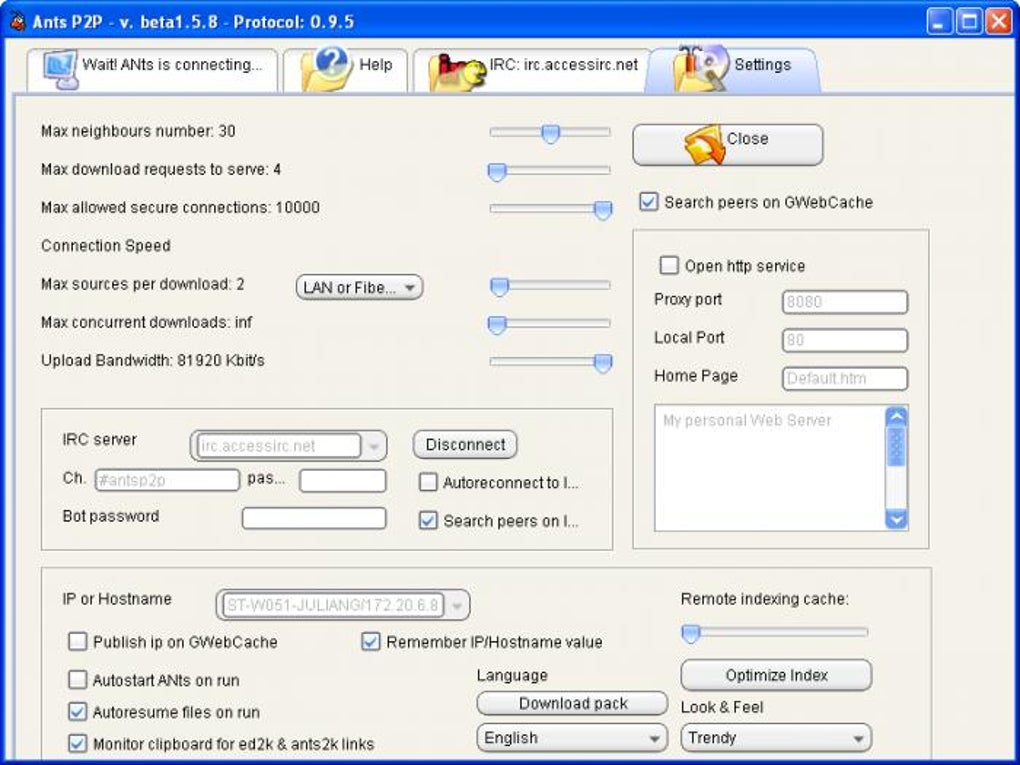The image size is (1020, 765).
Task: Enable Autostart ANts on run
Action: (77, 680)
